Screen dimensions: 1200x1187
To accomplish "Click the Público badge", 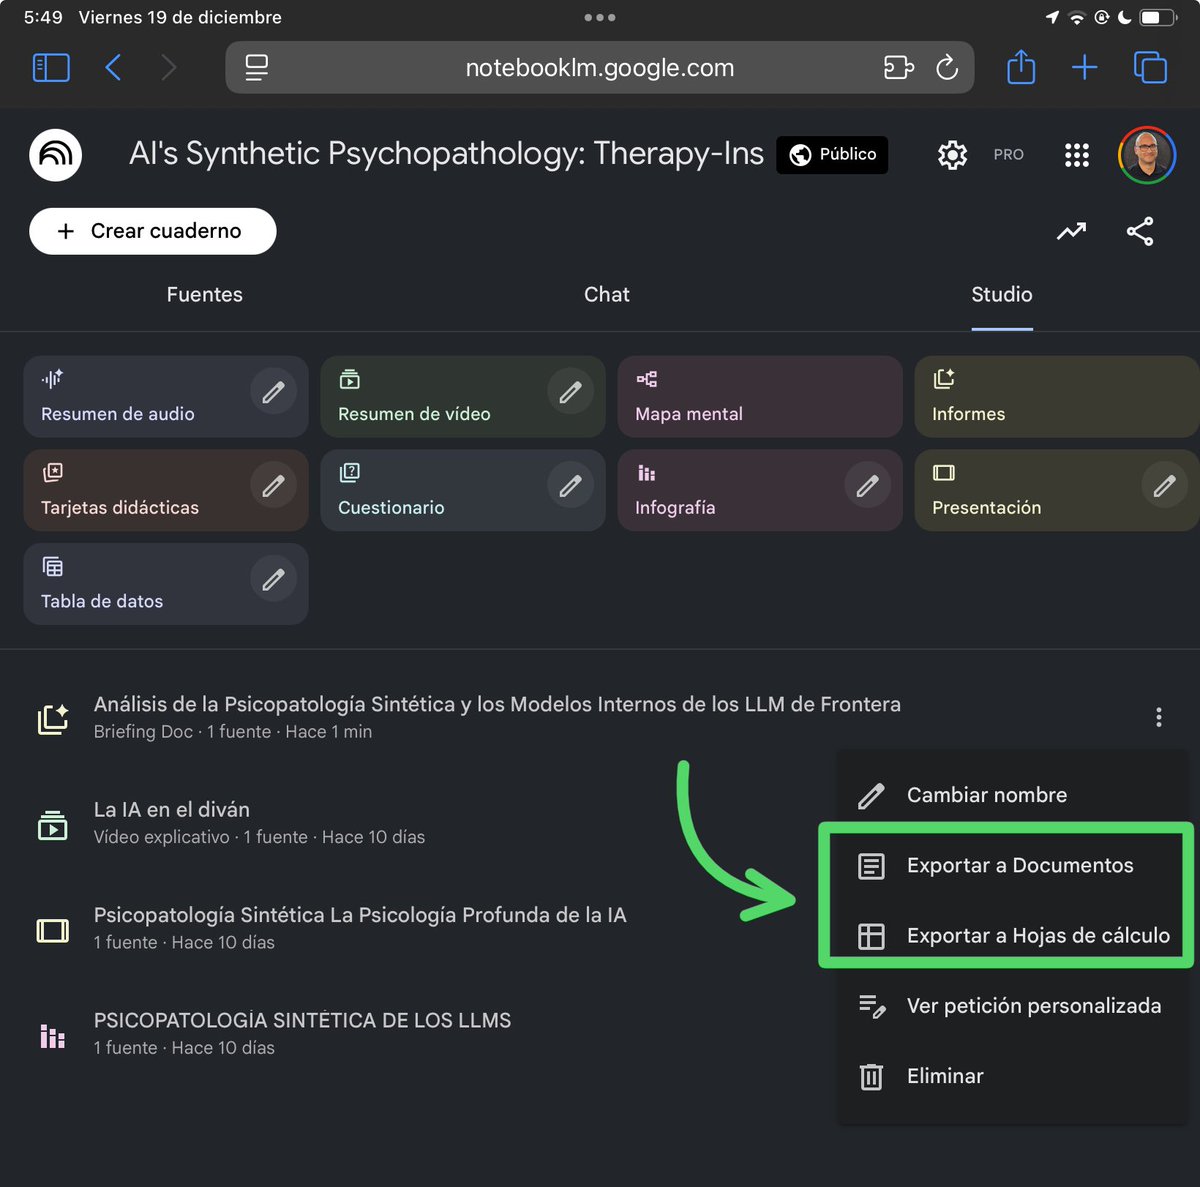I will [832, 155].
